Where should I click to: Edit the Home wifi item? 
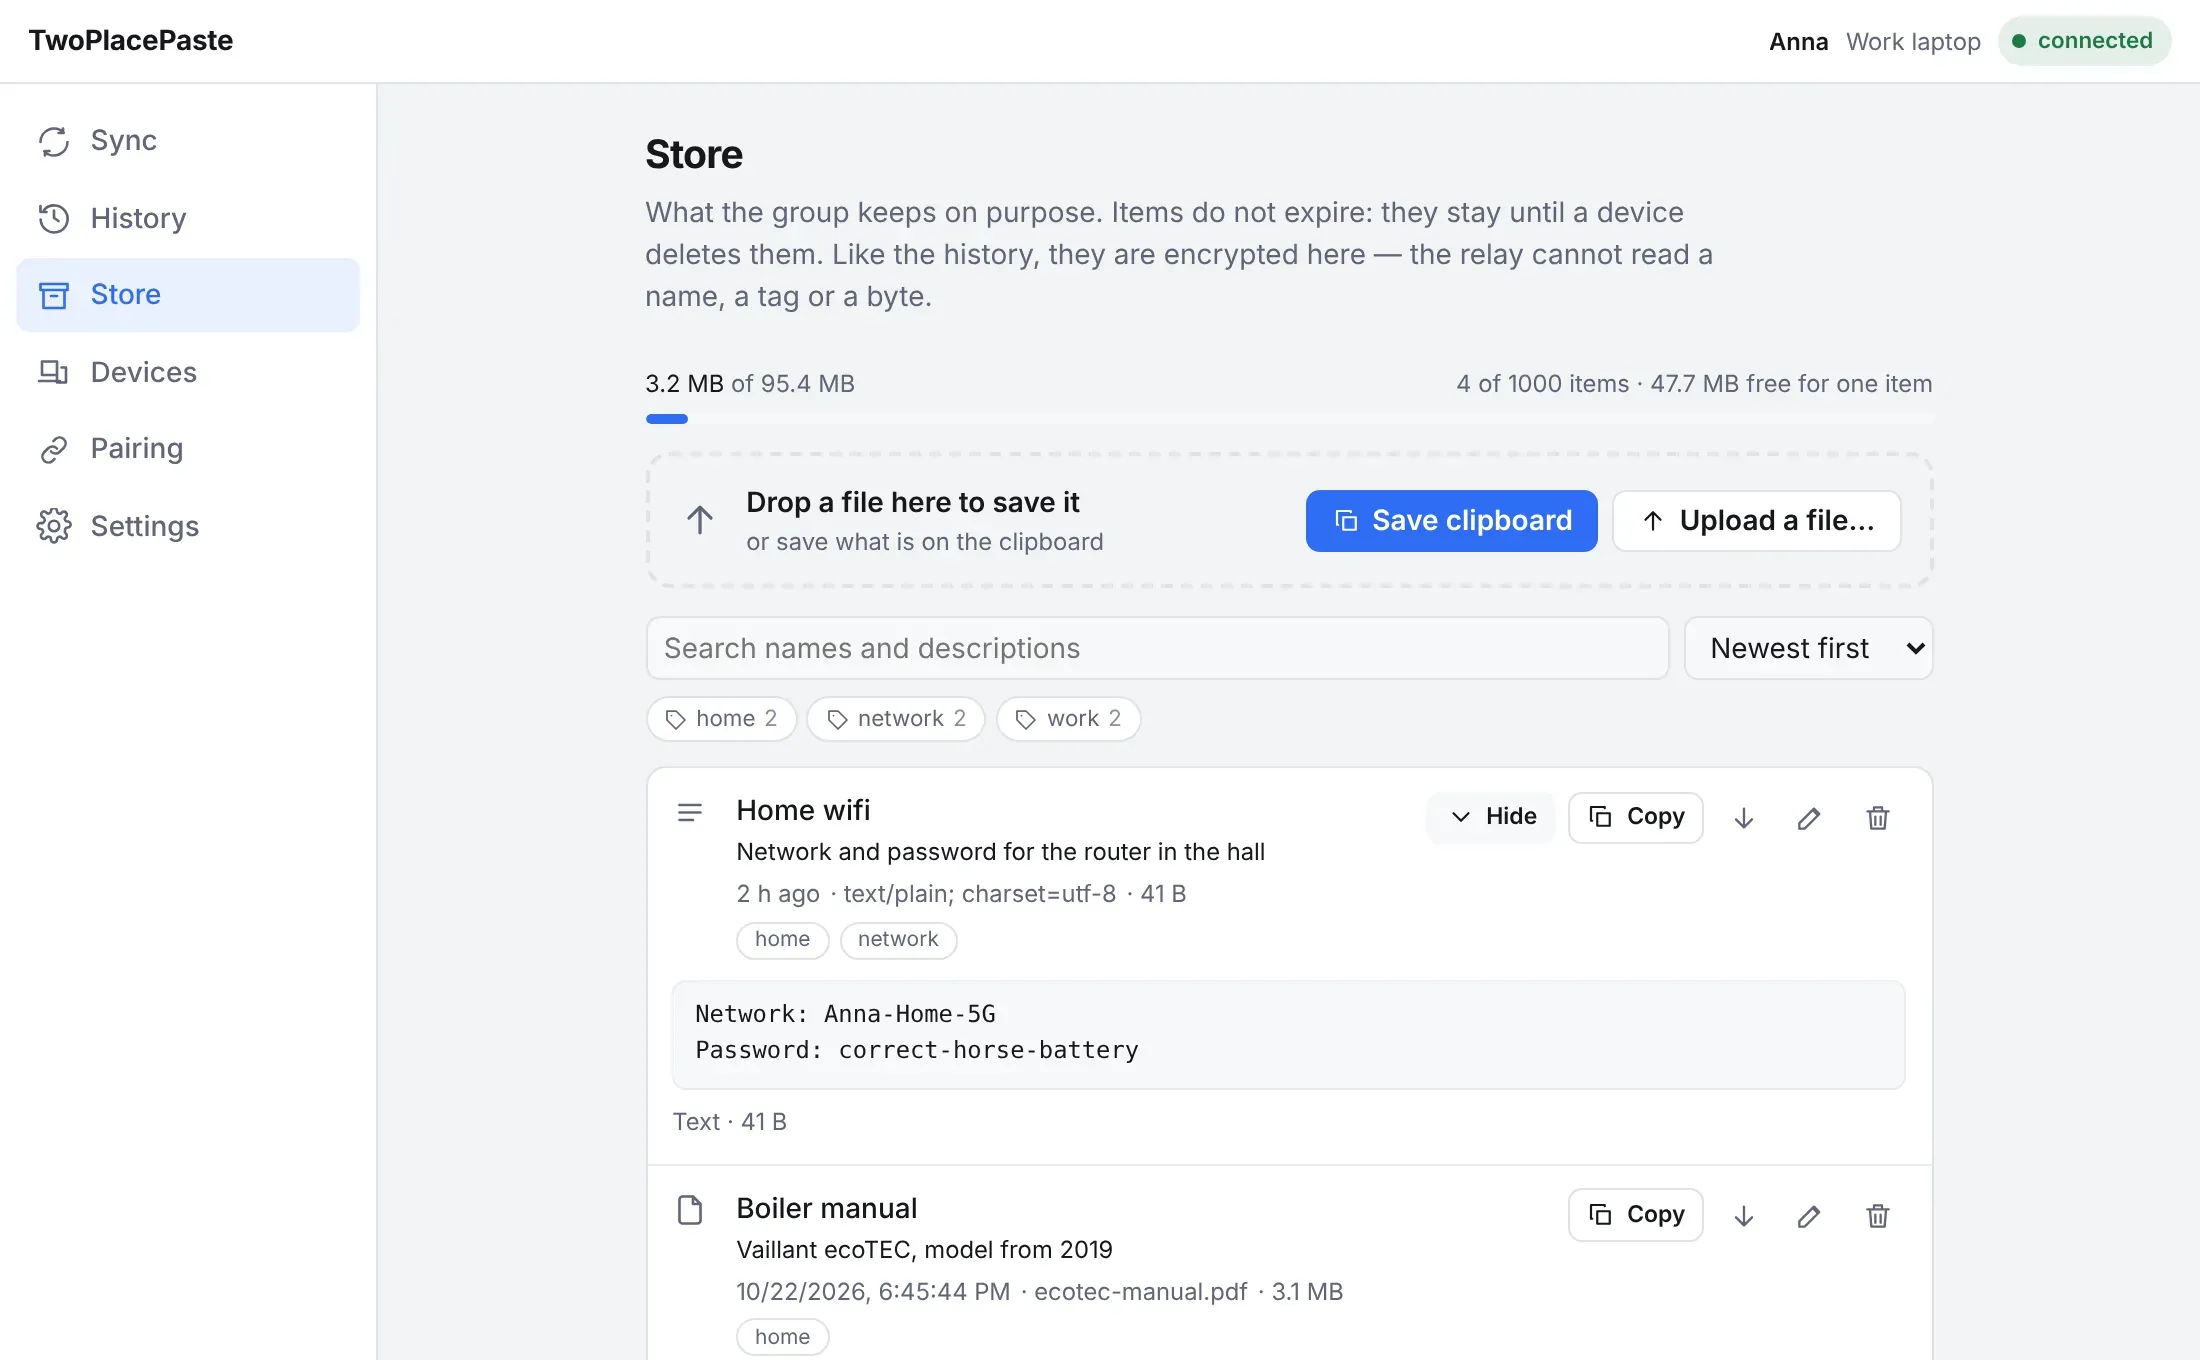(1809, 818)
